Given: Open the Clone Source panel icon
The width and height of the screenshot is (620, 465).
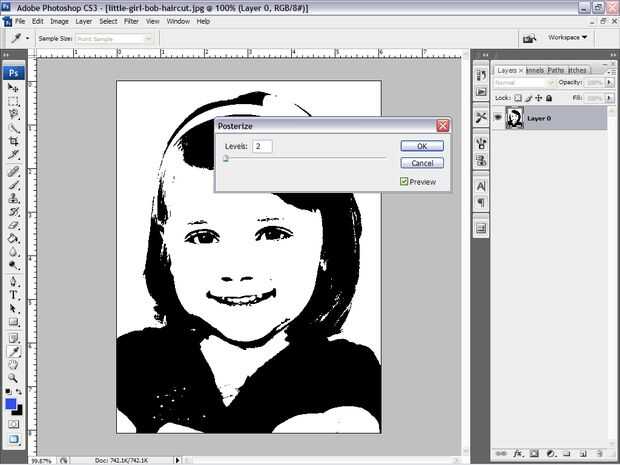Looking at the screenshot, I should coord(481,160).
